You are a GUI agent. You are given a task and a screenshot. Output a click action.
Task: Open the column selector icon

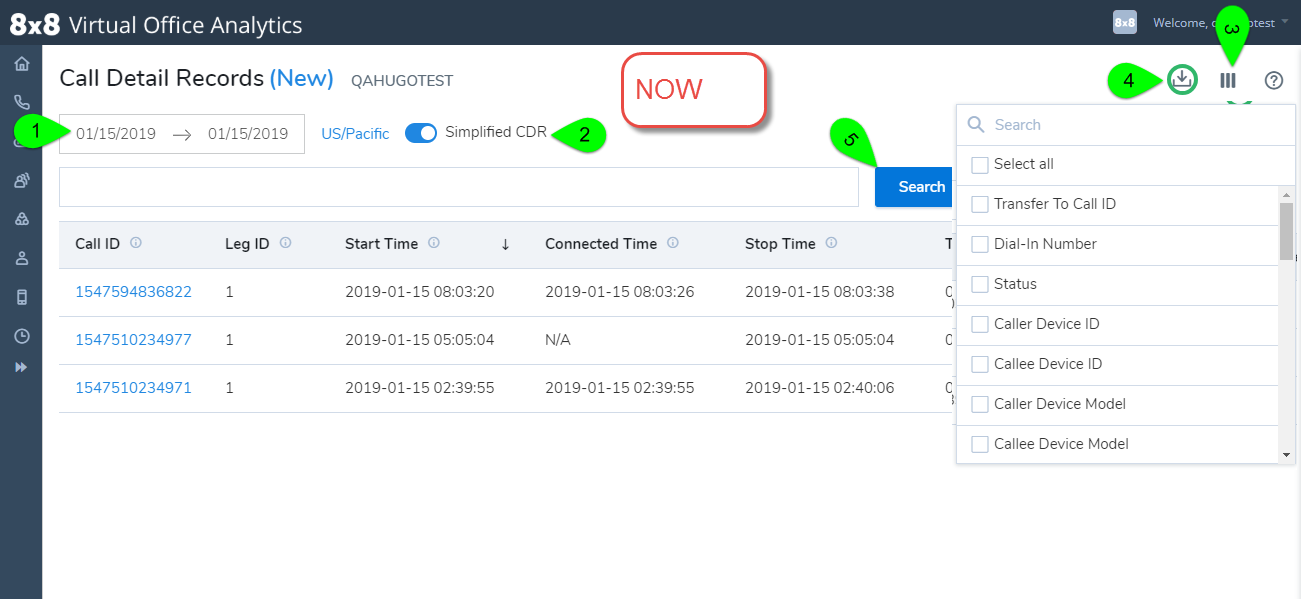(x=1228, y=80)
